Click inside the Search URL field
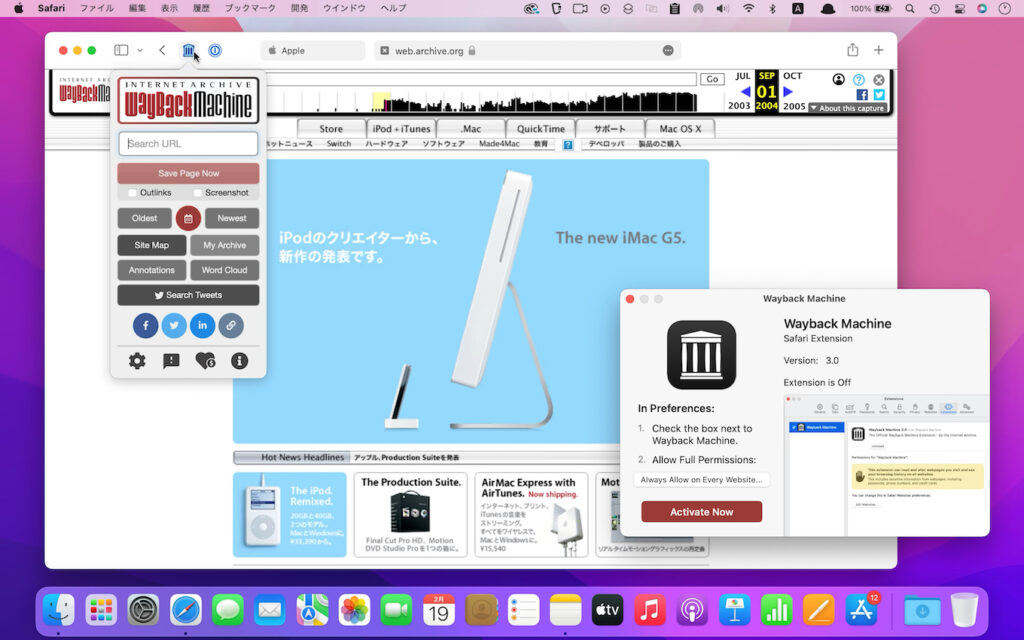1024x640 pixels. click(x=188, y=144)
